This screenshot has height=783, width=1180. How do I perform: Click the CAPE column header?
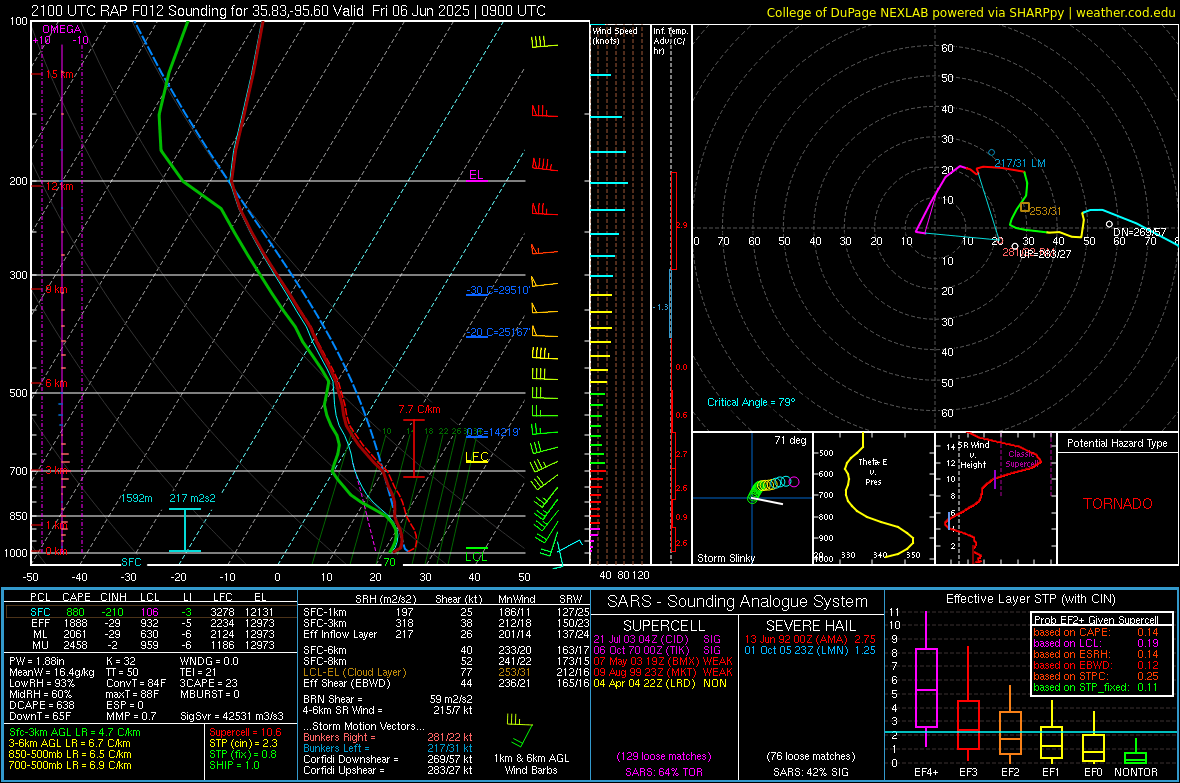tap(76, 597)
